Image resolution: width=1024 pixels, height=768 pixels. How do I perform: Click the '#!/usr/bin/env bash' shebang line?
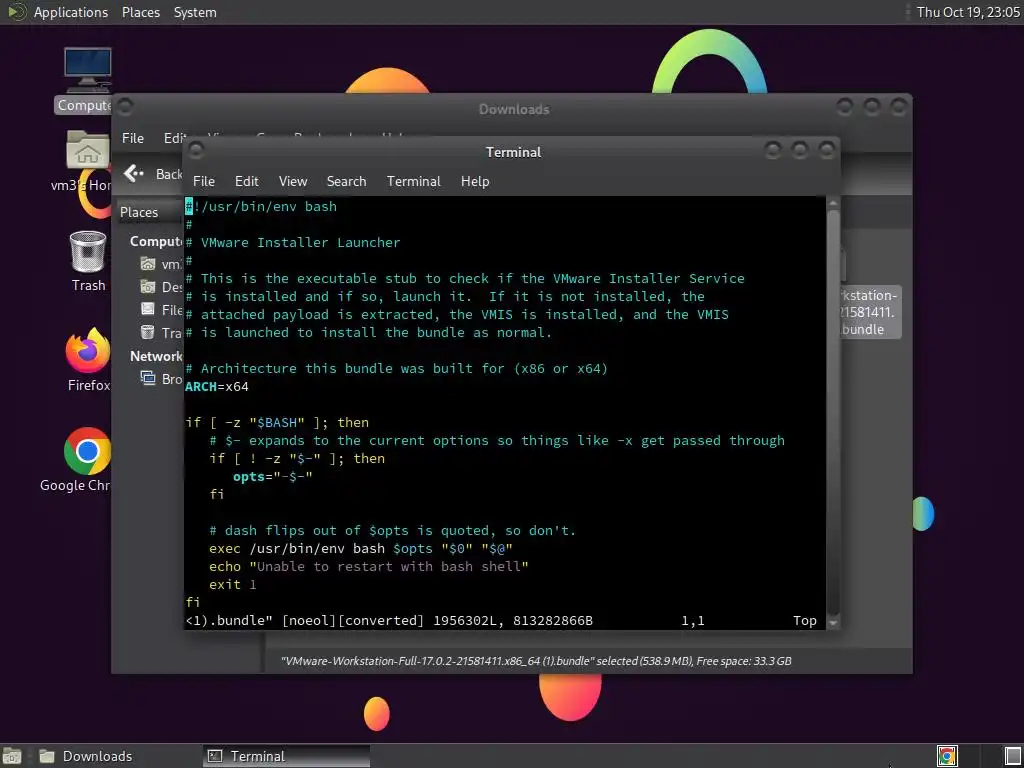pos(261,206)
